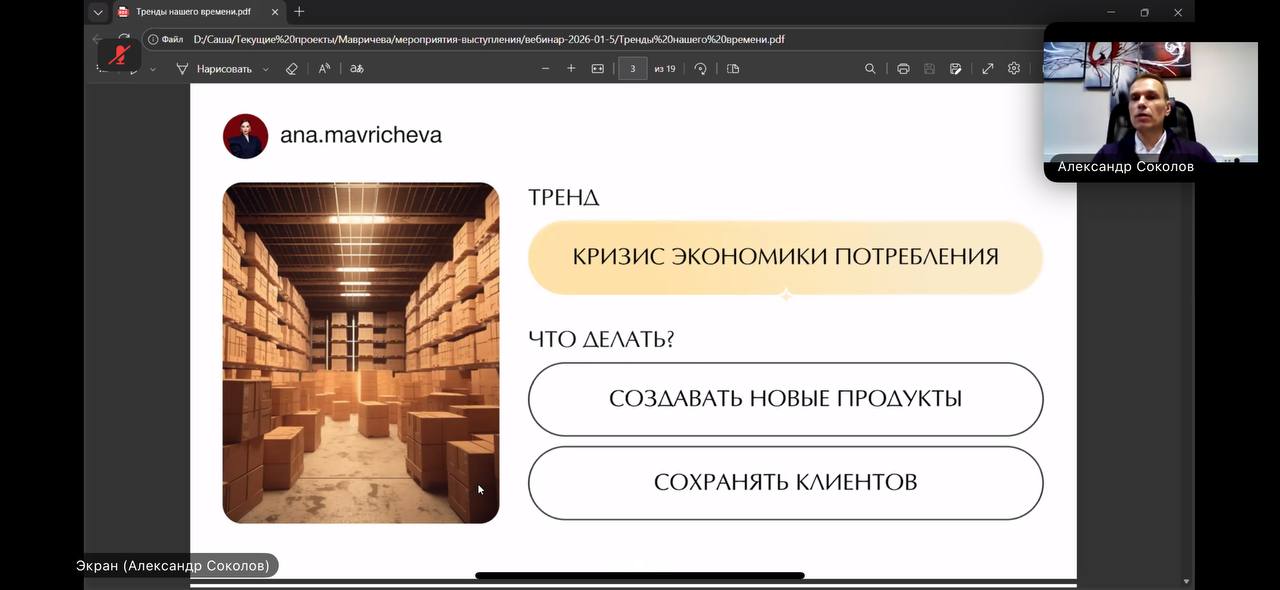Open search in PDF magnifier icon
Image resolution: width=1280 pixels, height=590 pixels.
[870, 69]
